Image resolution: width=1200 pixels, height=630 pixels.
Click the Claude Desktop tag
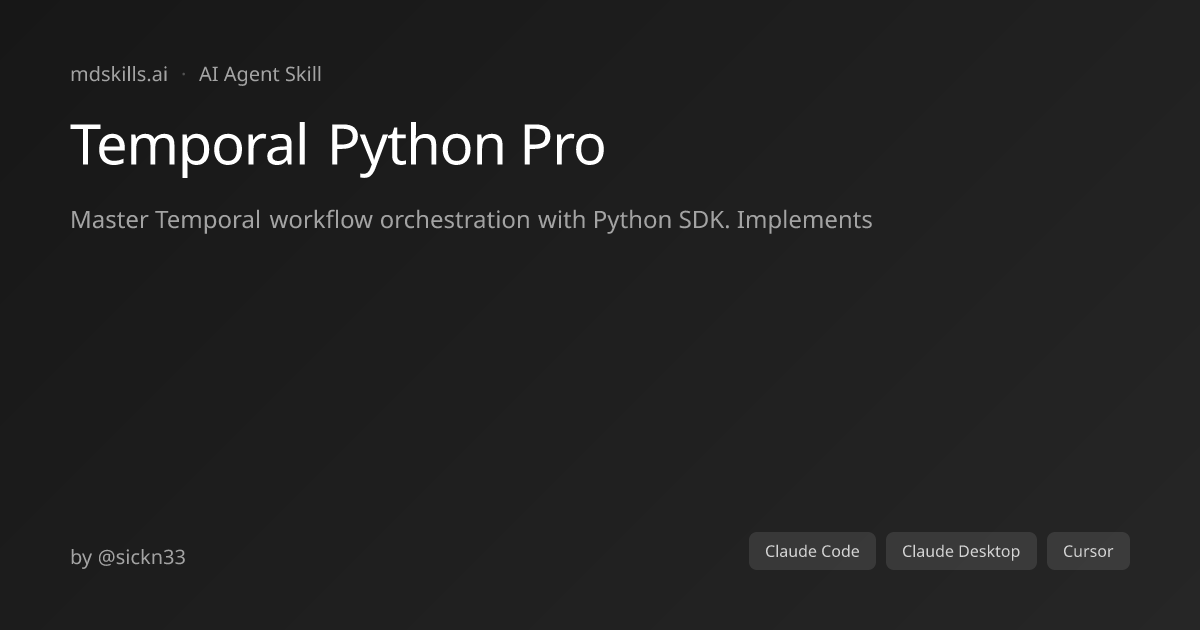click(961, 551)
